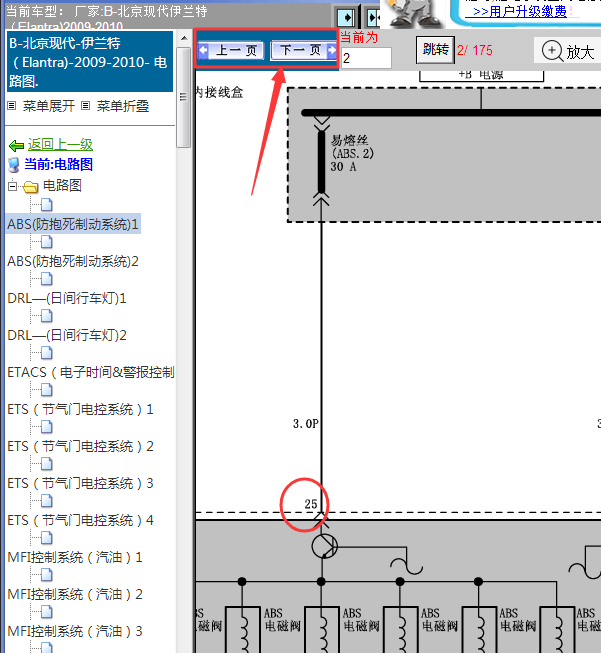Click document icon above ABS(防抱死制动系统)1
Image resolution: width=601 pixels, height=653 pixels.
pos(47,204)
